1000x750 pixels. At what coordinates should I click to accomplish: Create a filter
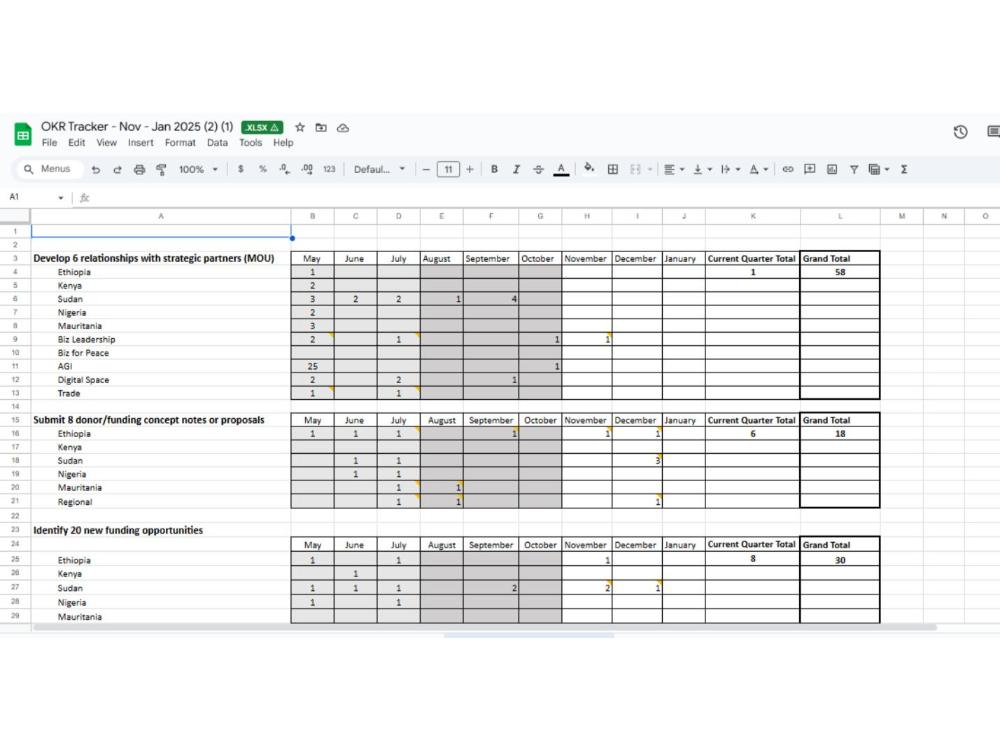853,169
